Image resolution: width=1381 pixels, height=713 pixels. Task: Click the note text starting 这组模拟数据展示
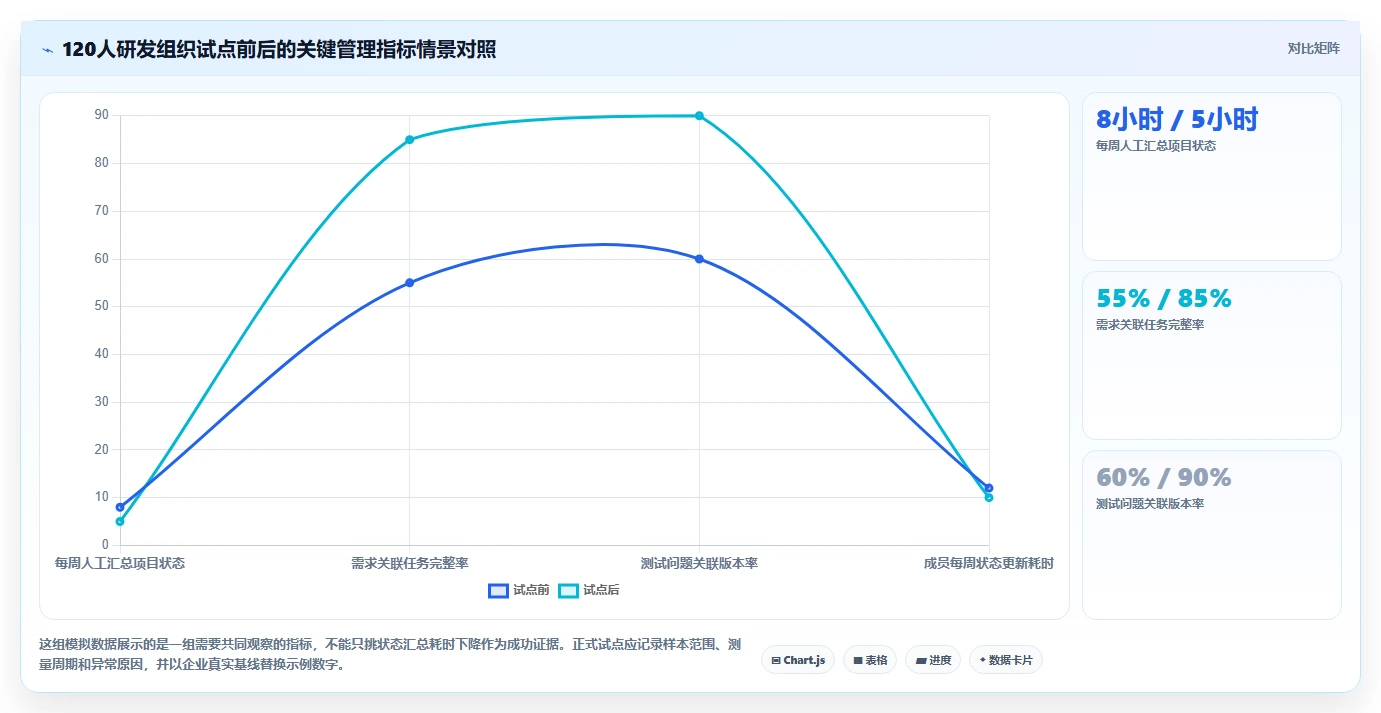[390, 654]
